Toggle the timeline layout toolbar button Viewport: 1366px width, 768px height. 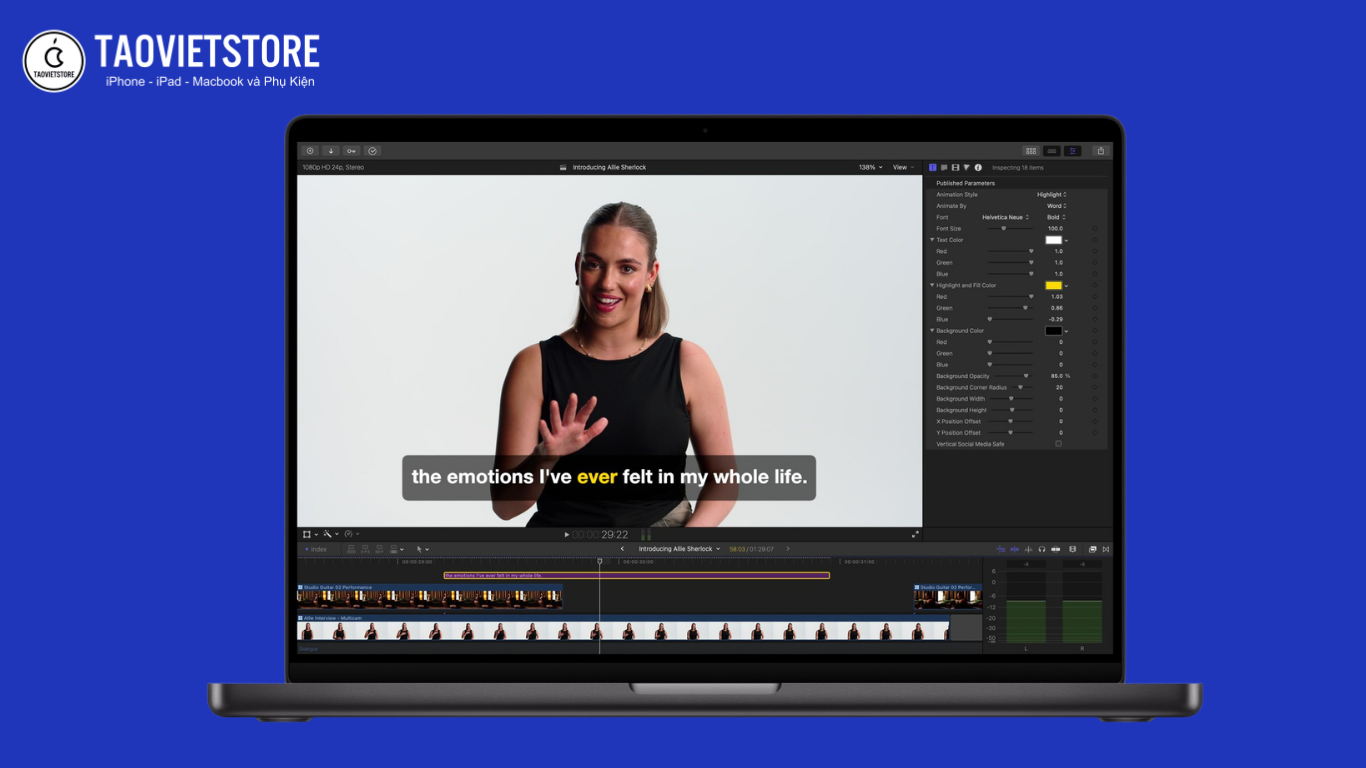coord(1052,151)
